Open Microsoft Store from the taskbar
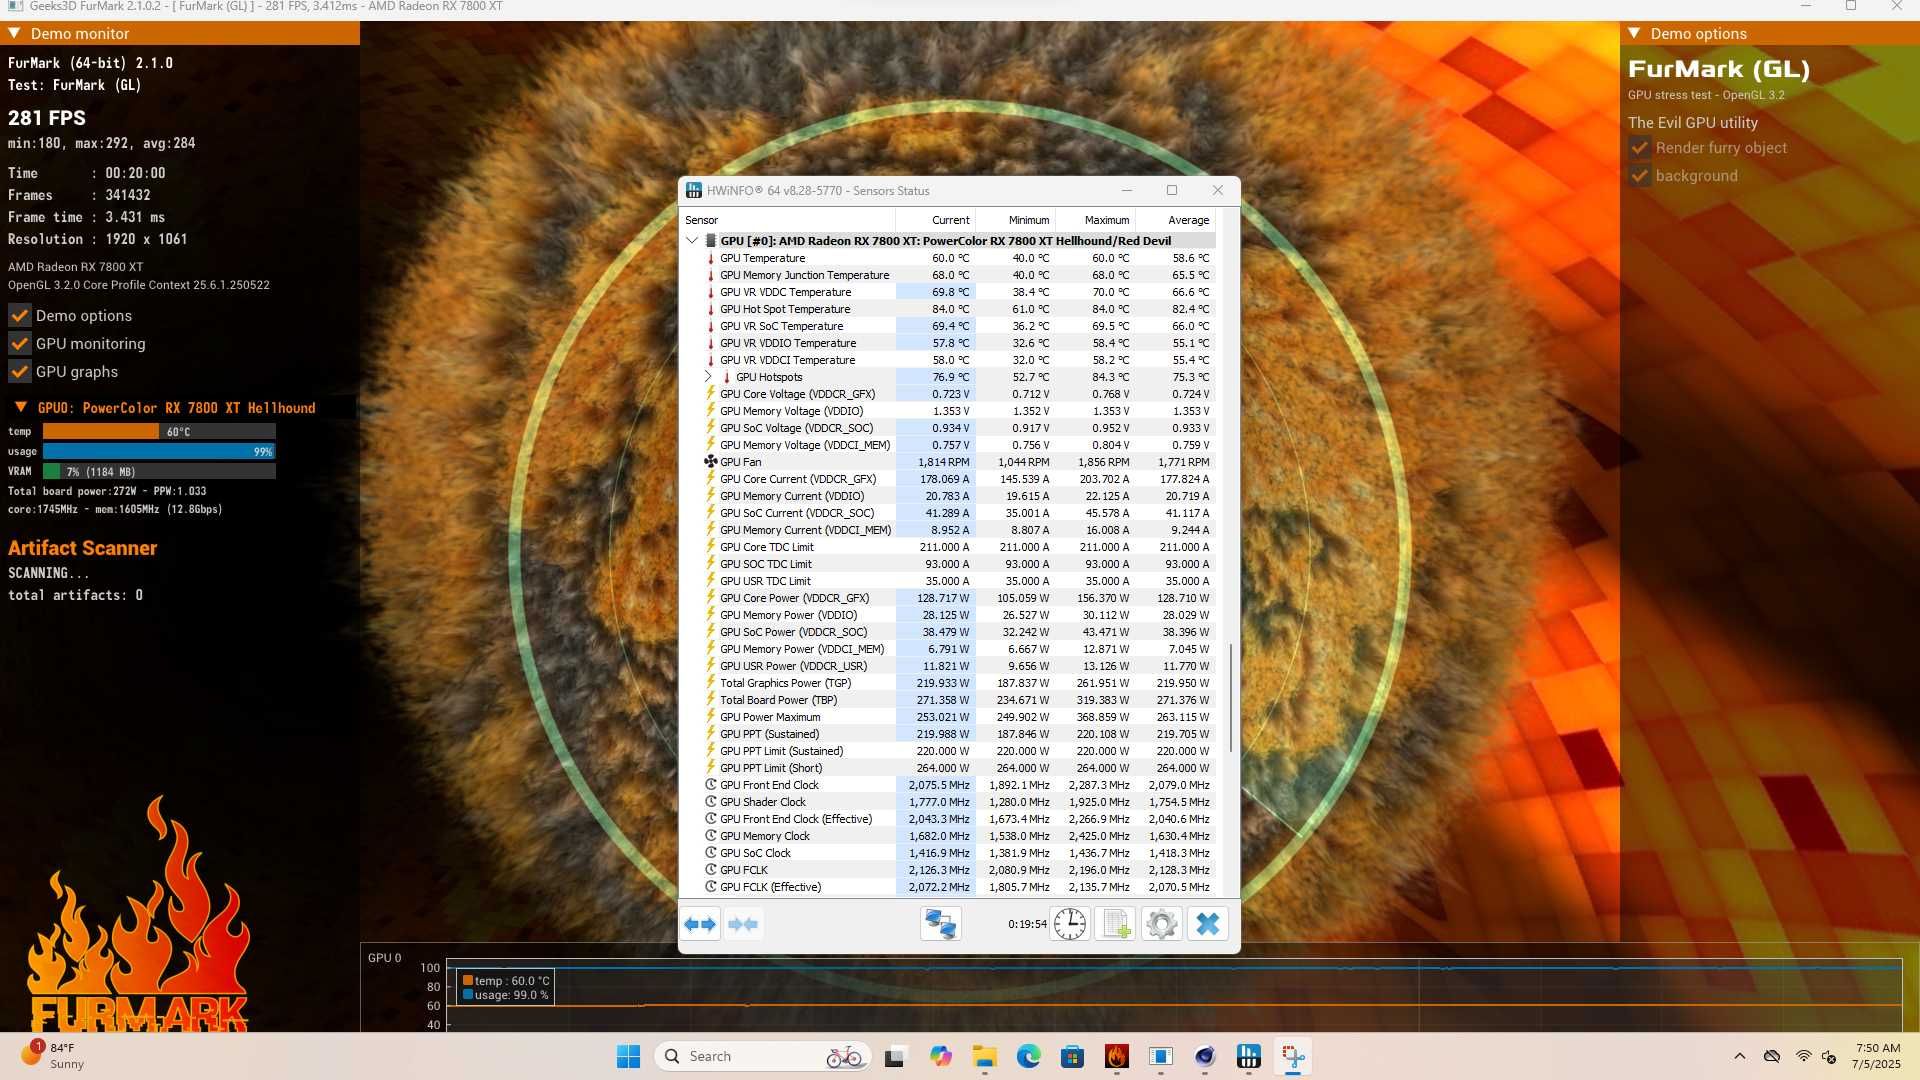 (x=1072, y=1056)
